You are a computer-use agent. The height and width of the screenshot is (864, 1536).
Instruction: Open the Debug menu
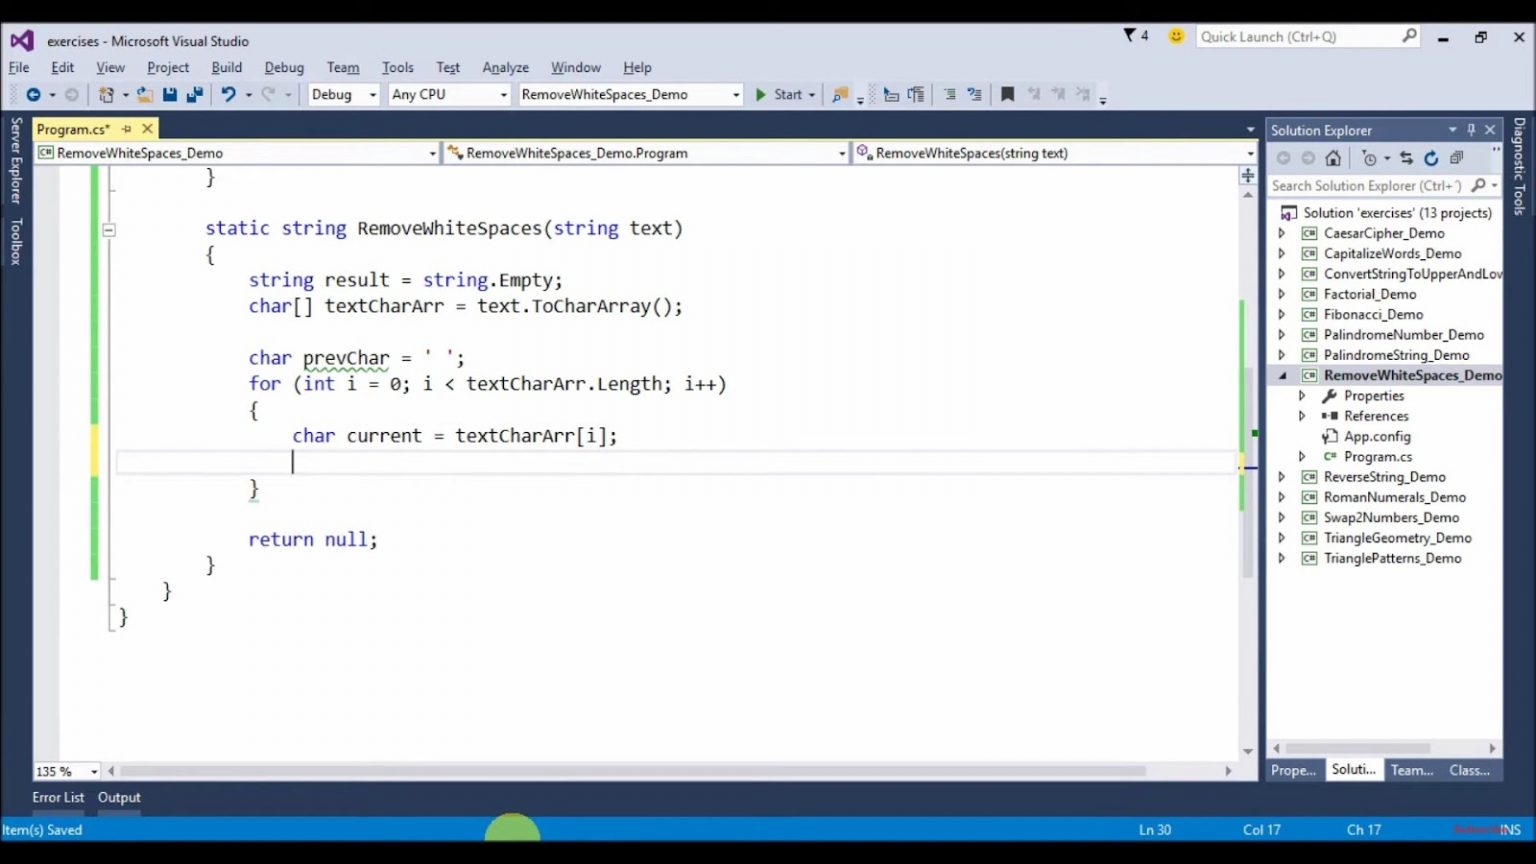point(283,67)
